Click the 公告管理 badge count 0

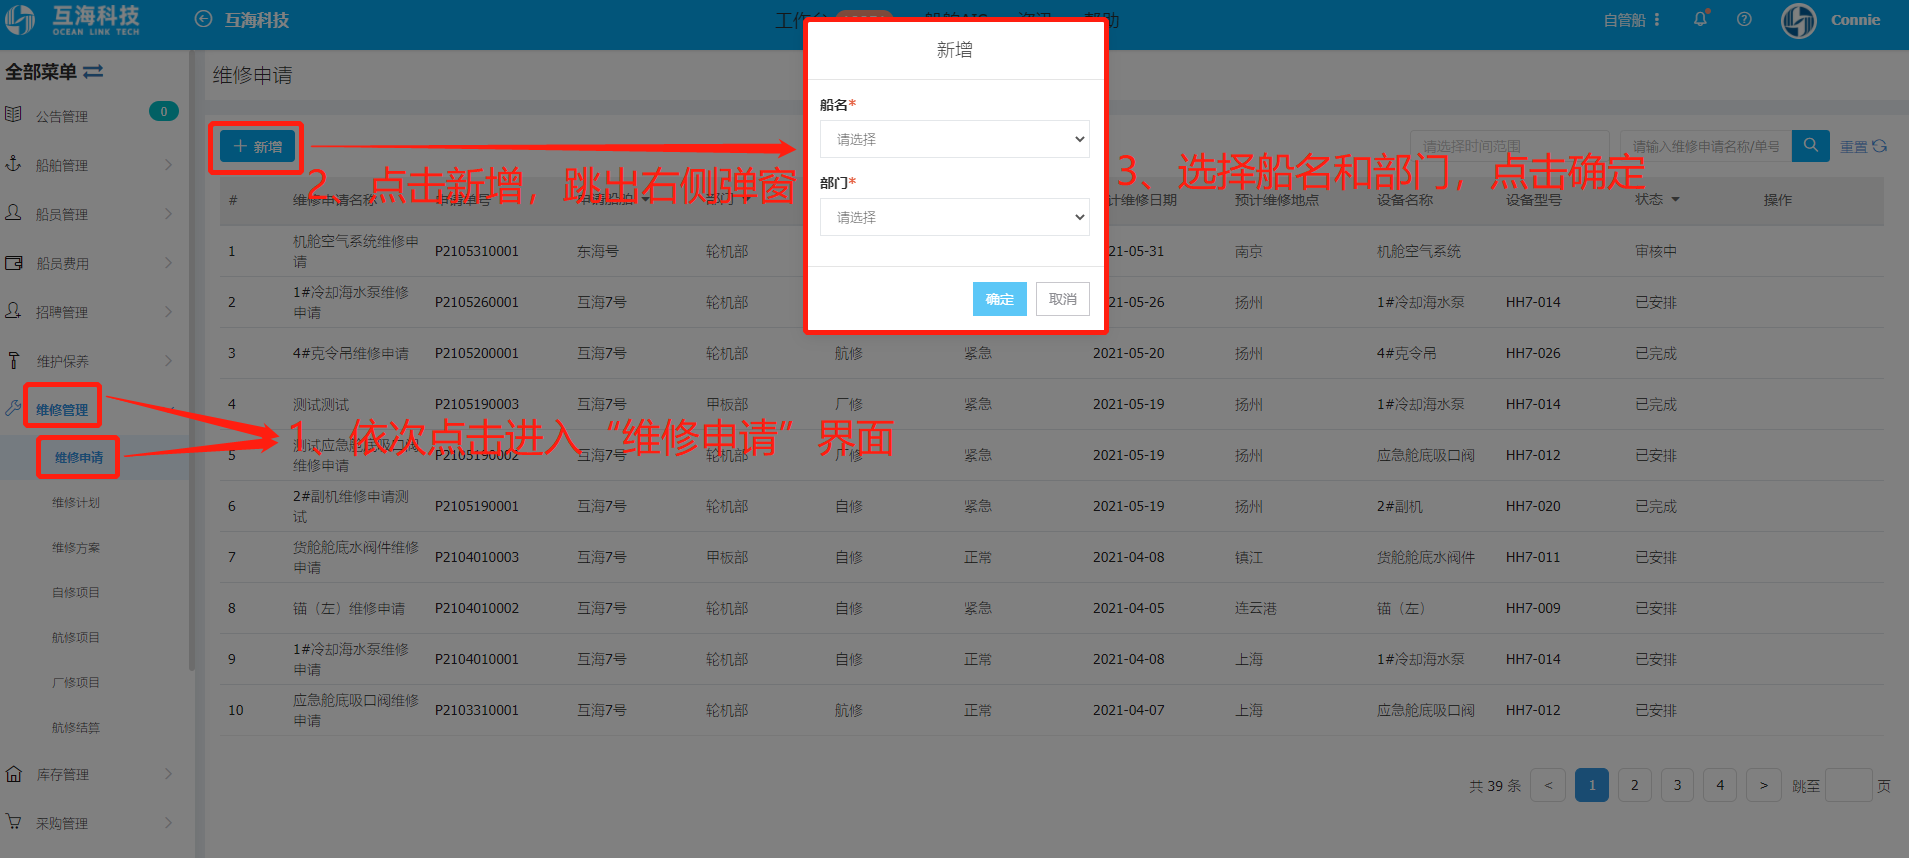click(164, 111)
